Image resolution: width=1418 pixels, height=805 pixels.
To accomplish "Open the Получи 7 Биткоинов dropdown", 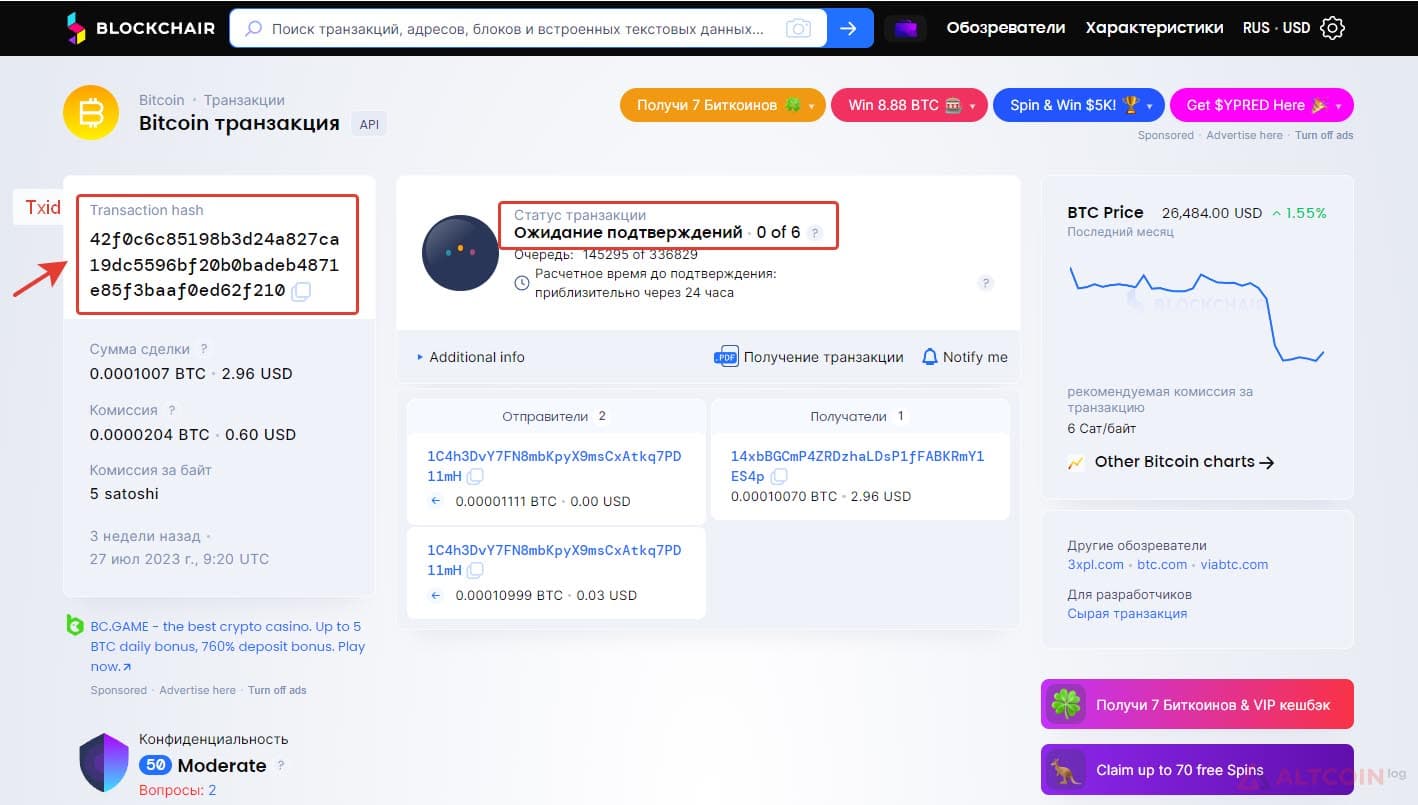I will [723, 105].
